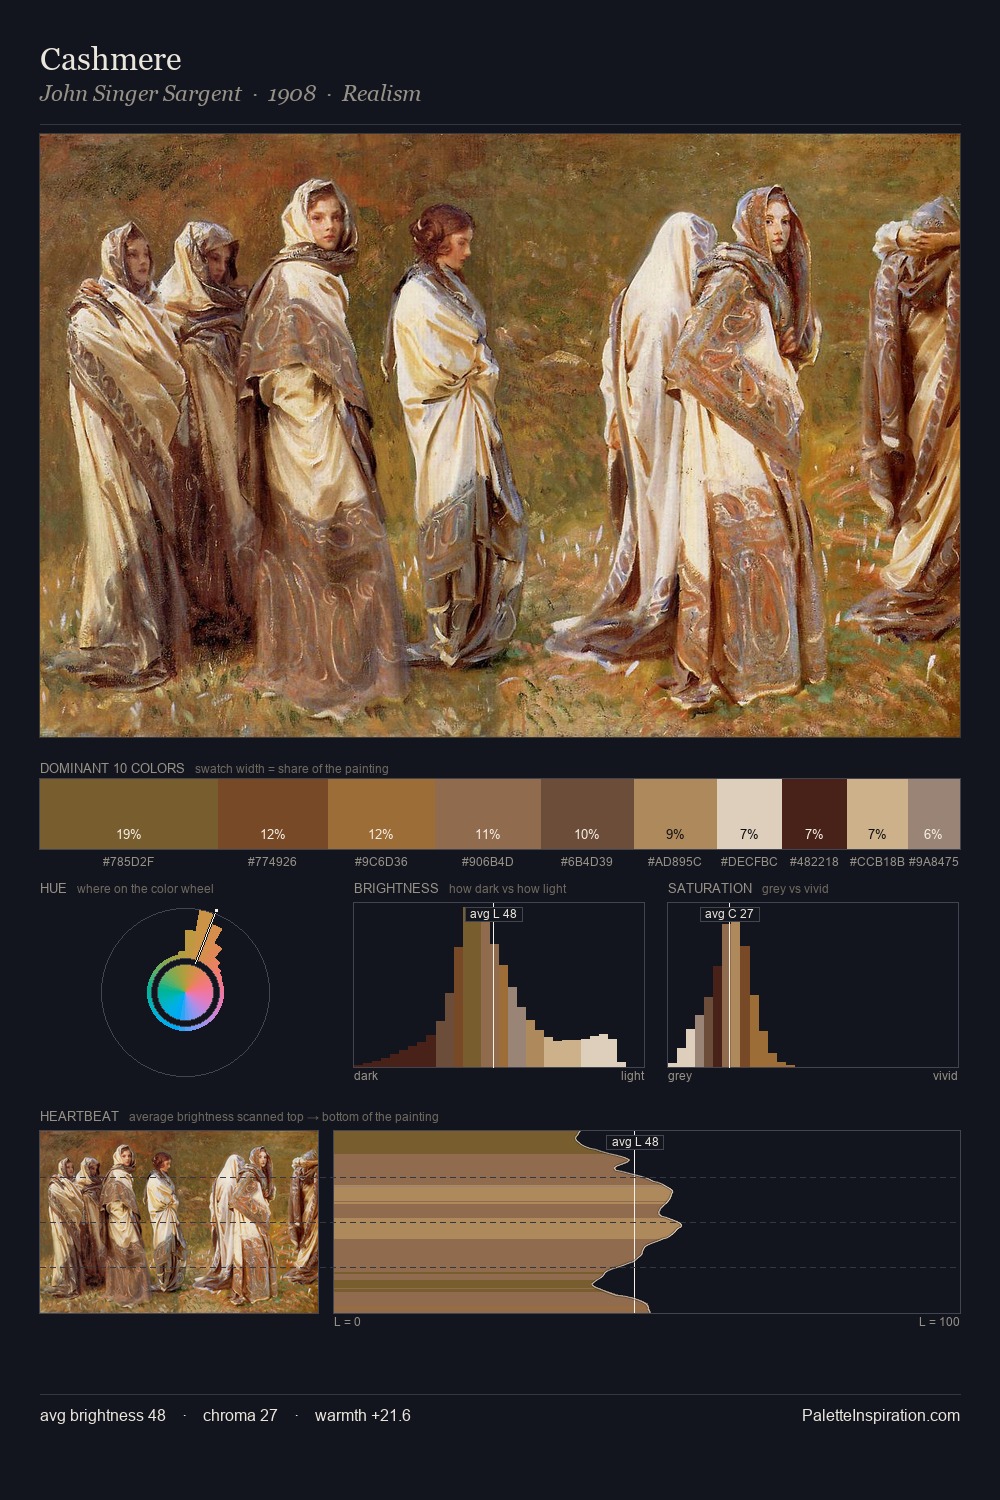Image resolution: width=1000 pixels, height=1500 pixels.
Task: Click hex code '#9C6D36' text
Action: pos(381,862)
